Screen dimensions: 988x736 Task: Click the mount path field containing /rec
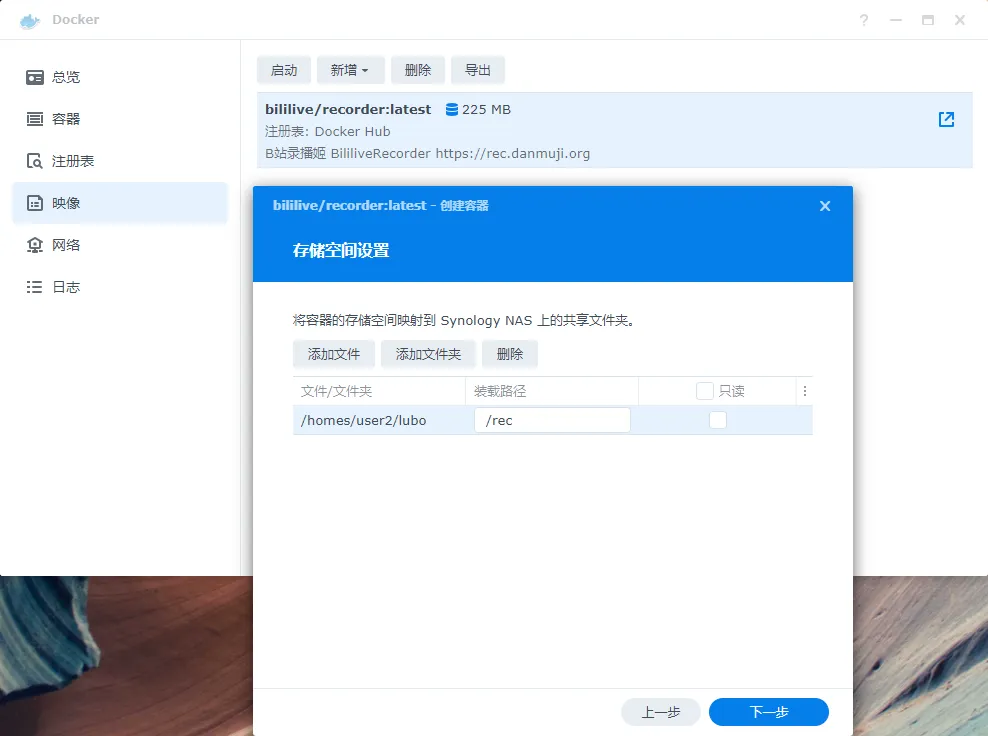pos(552,420)
